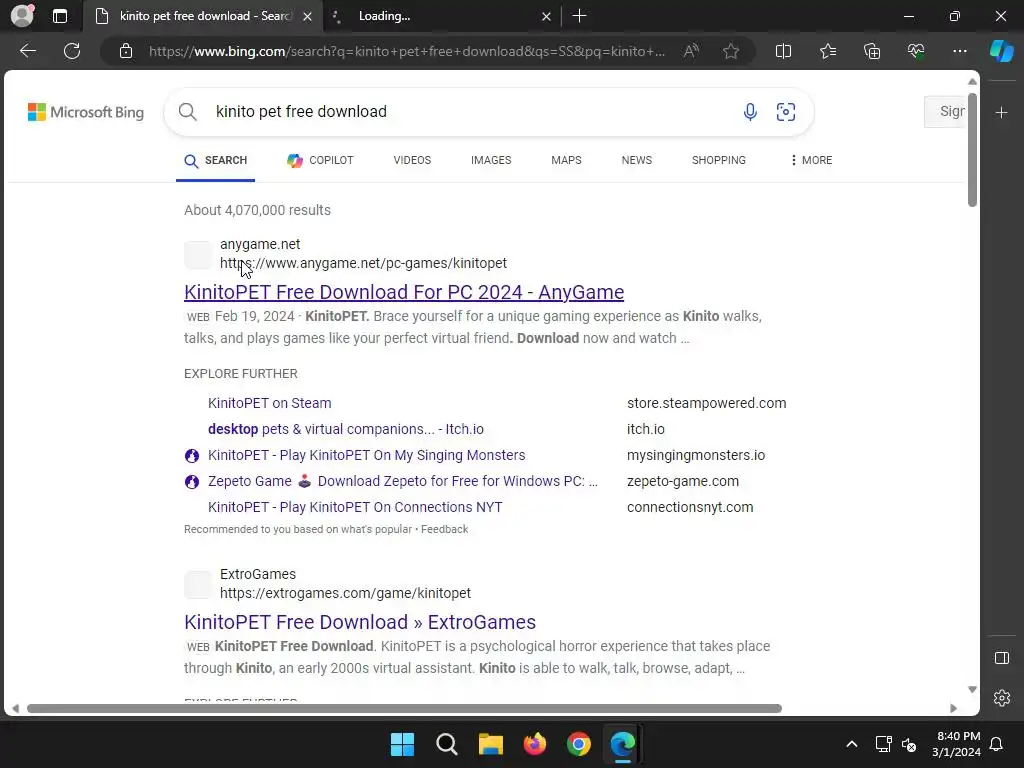Open a new browser tab
The width and height of the screenshot is (1024, 768).
(x=579, y=16)
